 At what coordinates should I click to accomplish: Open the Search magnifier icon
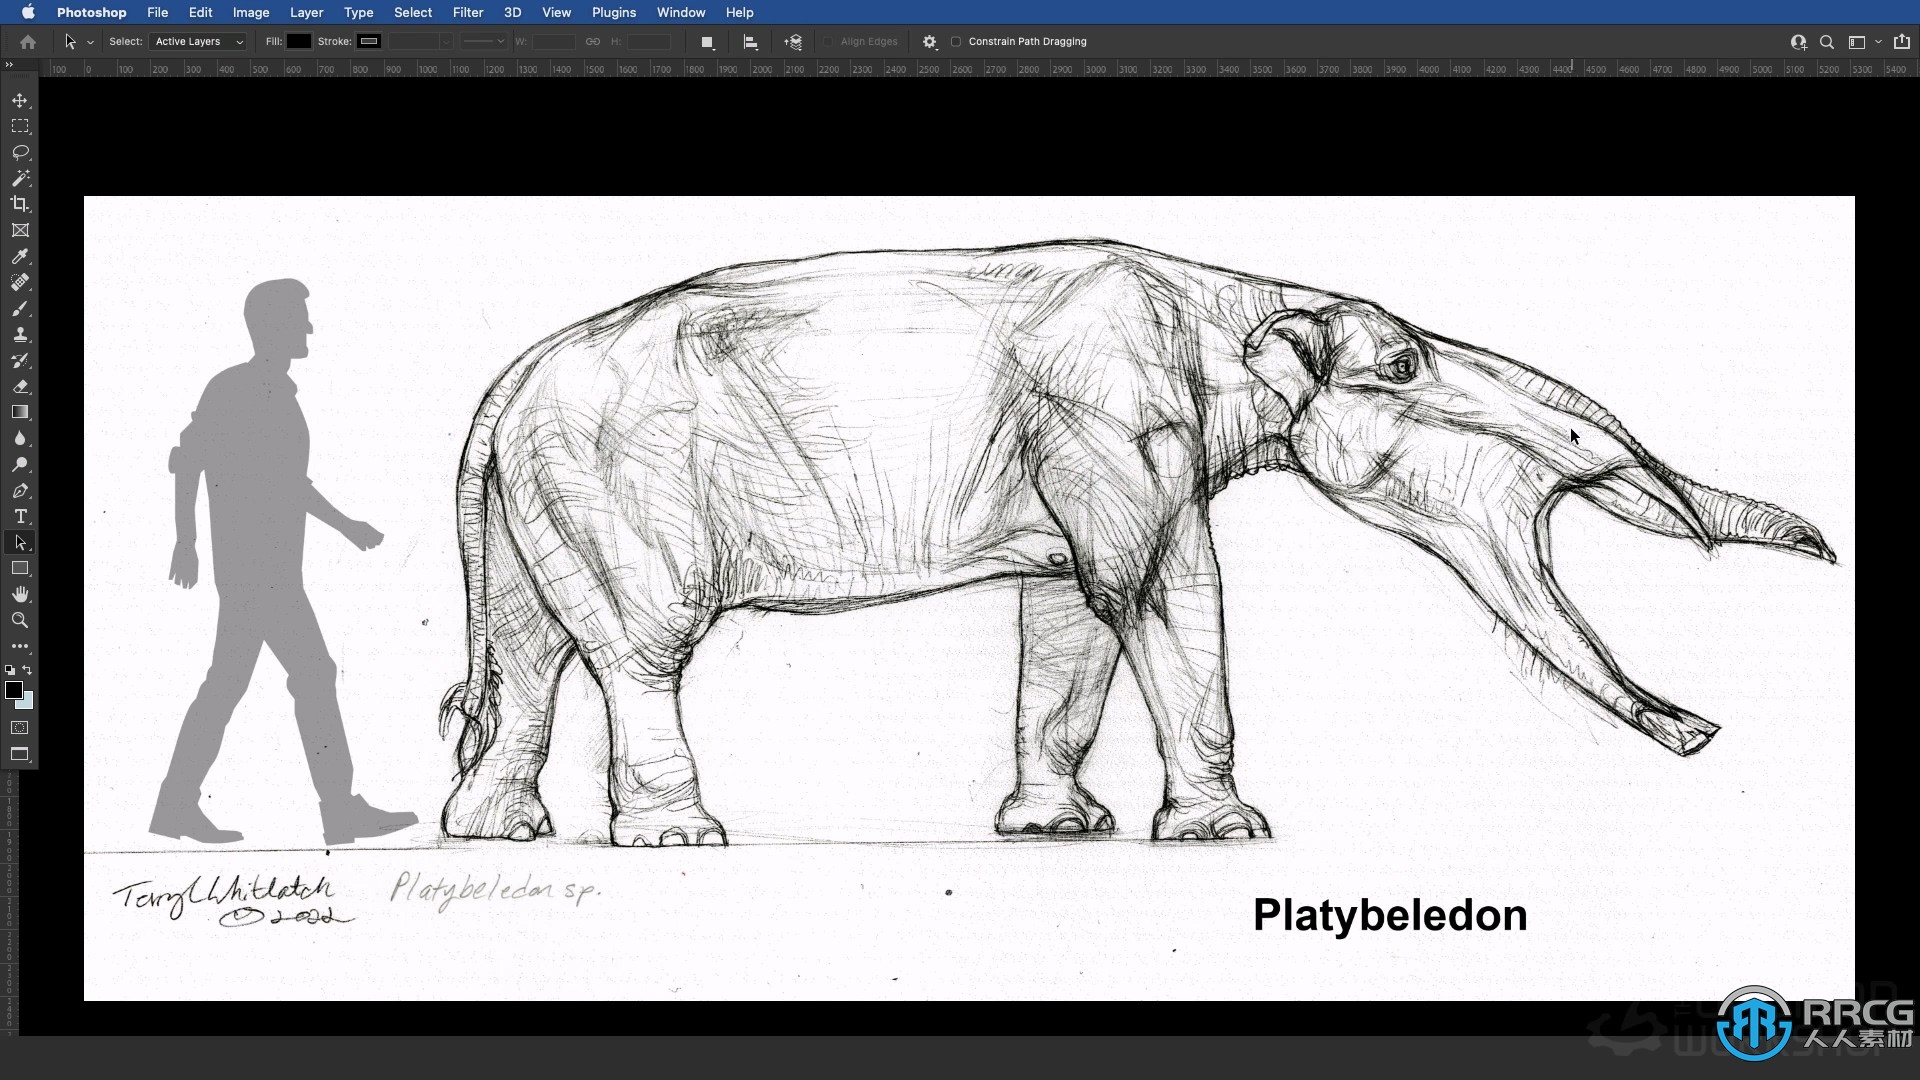coord(1827,42)
